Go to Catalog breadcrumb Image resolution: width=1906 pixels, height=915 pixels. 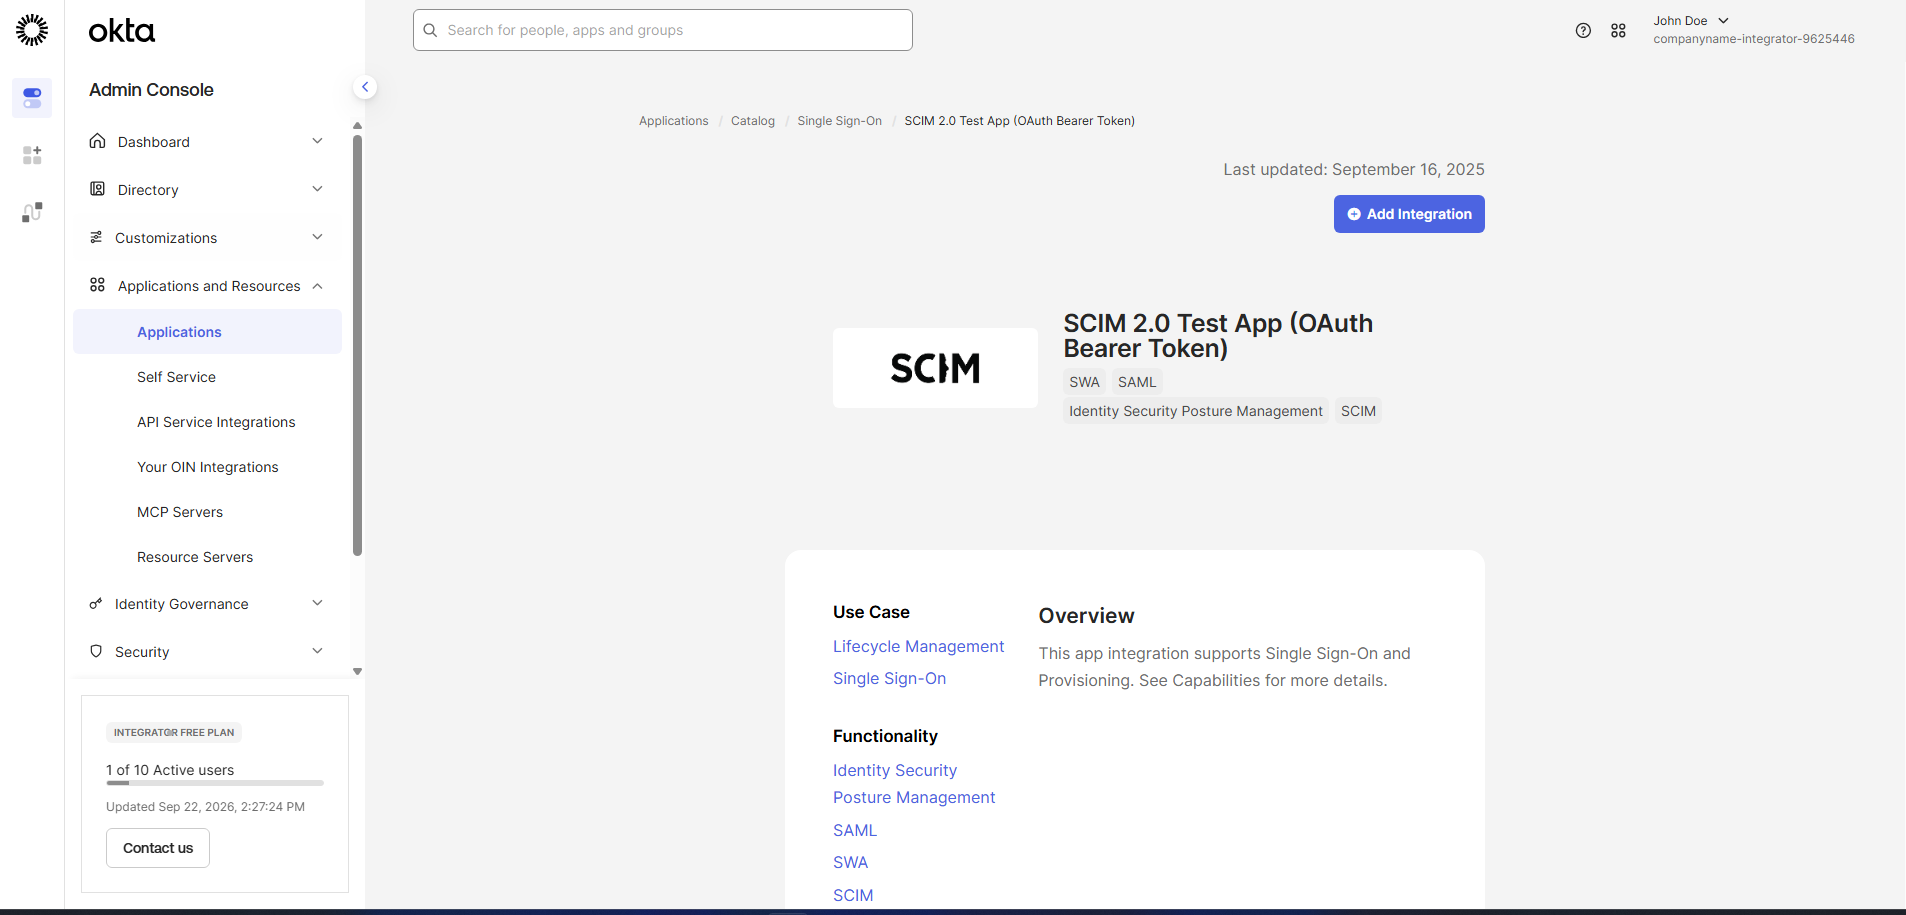753,121
